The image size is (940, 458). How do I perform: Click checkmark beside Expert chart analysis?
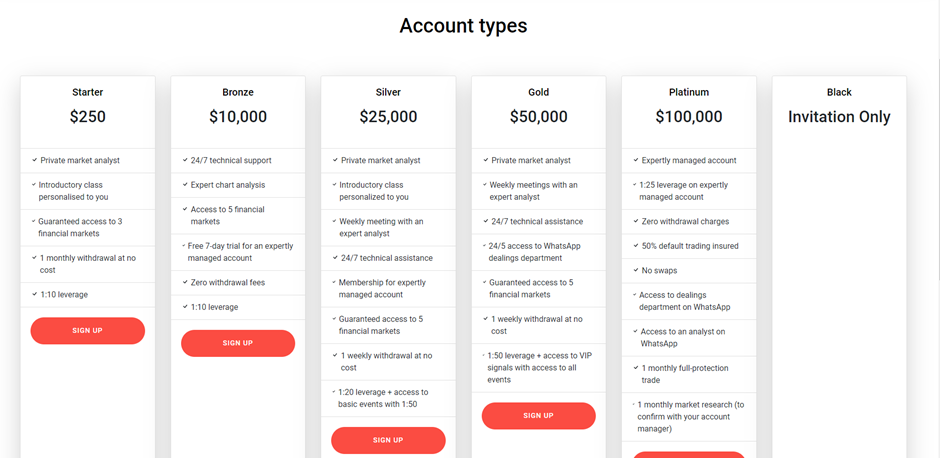(x=185, y=185)
